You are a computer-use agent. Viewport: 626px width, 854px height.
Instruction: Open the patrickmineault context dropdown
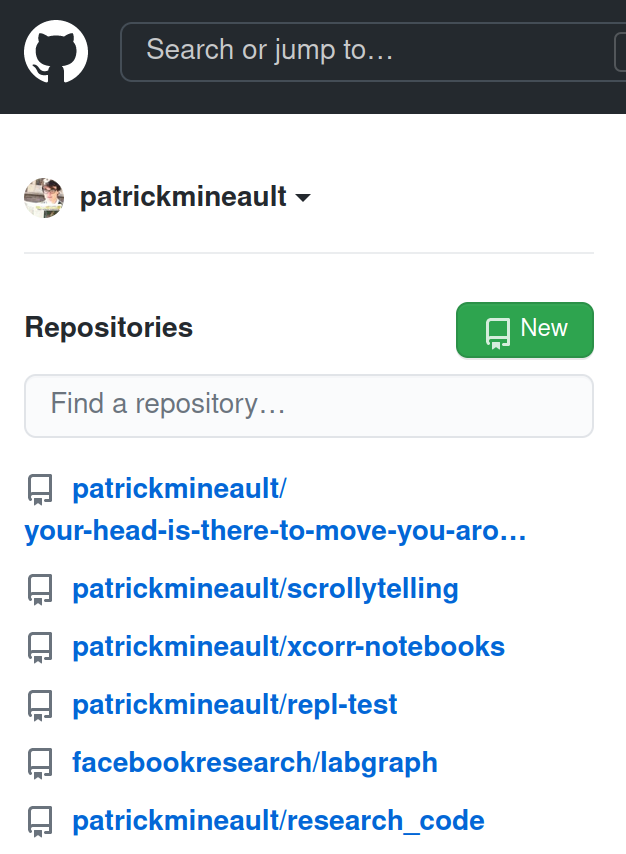195,197
